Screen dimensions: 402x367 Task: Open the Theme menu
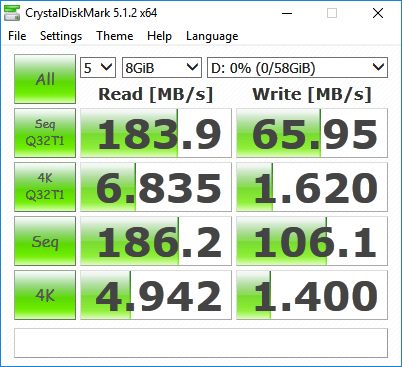(115, 36)
